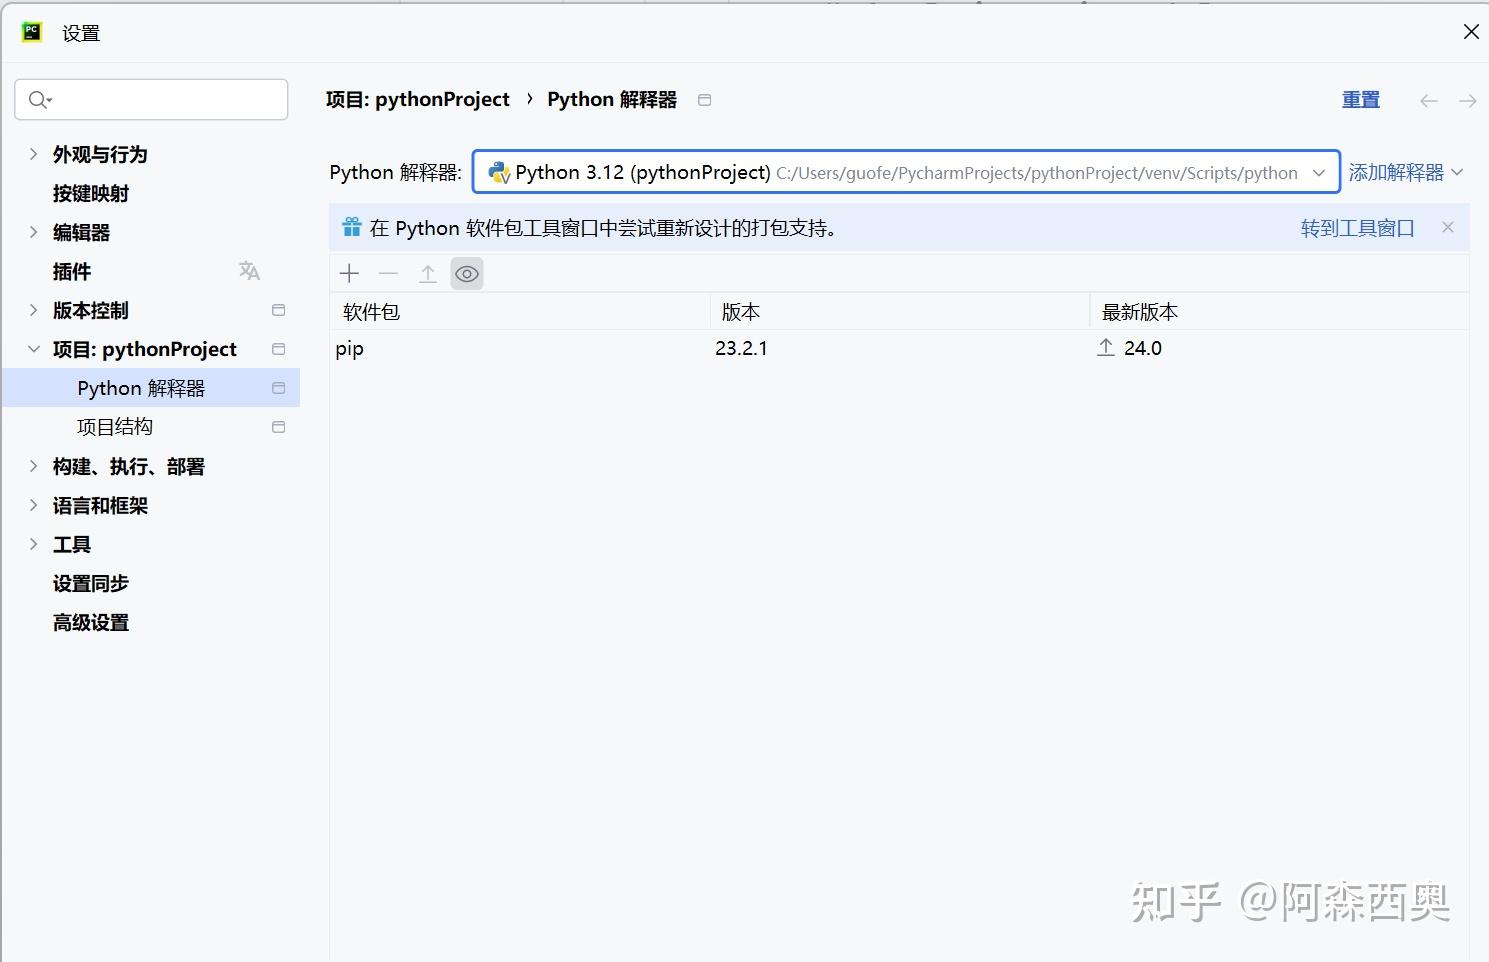Viewport: 1489px width, 962px height.
Task: Toggle the project-scope icon beside Python 解释器
Action: pyautogui.click(x=278, y=388)
